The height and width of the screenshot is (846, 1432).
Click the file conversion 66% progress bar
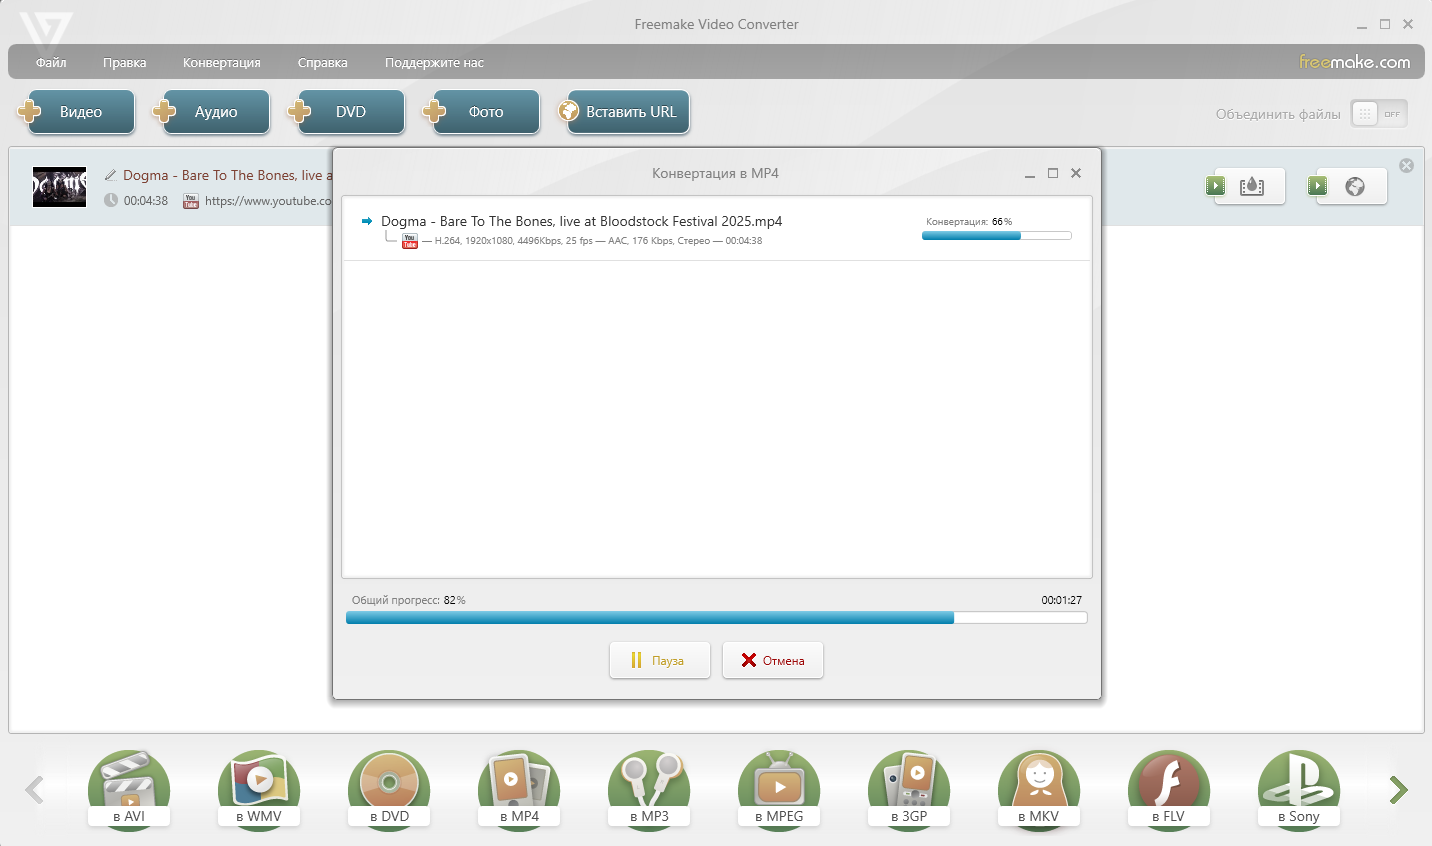(x=996, y=236)
